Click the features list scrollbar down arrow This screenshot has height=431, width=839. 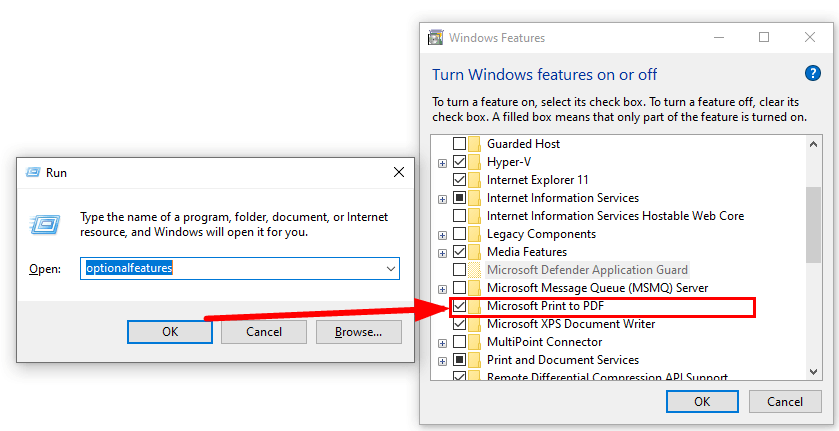pos(813,371)
